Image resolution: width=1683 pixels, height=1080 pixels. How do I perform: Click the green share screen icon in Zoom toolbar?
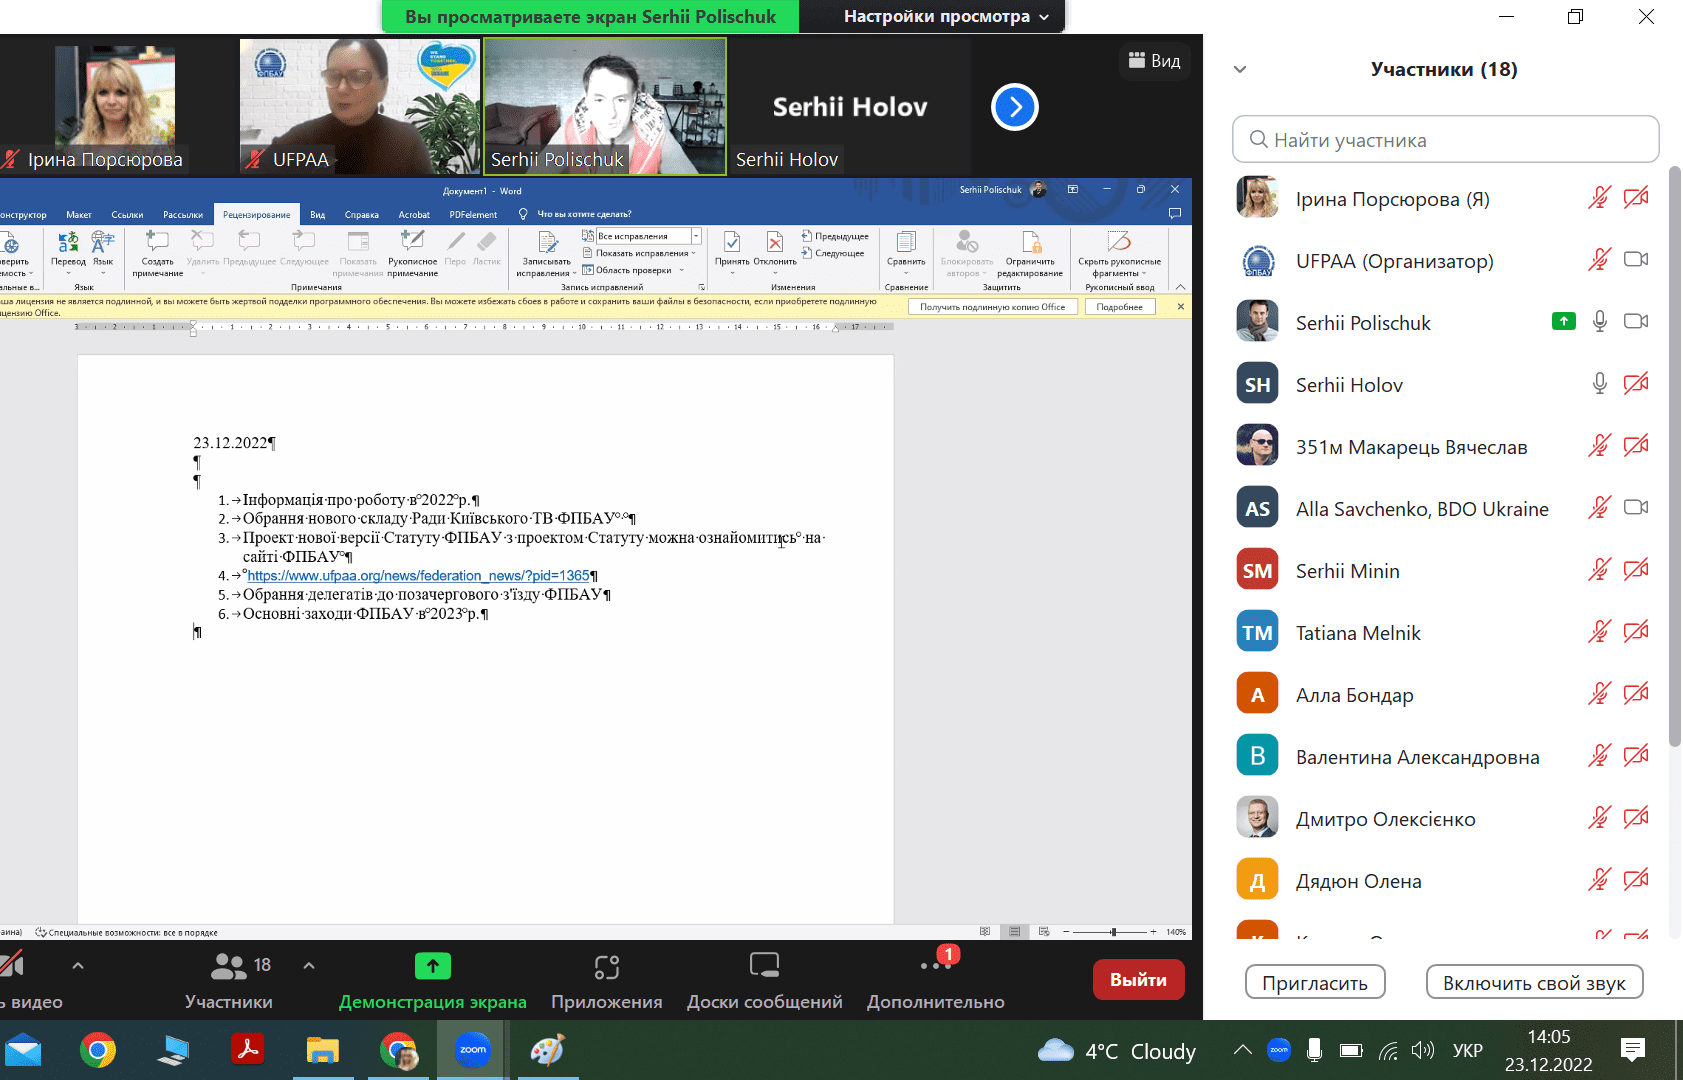coord(432,966)
